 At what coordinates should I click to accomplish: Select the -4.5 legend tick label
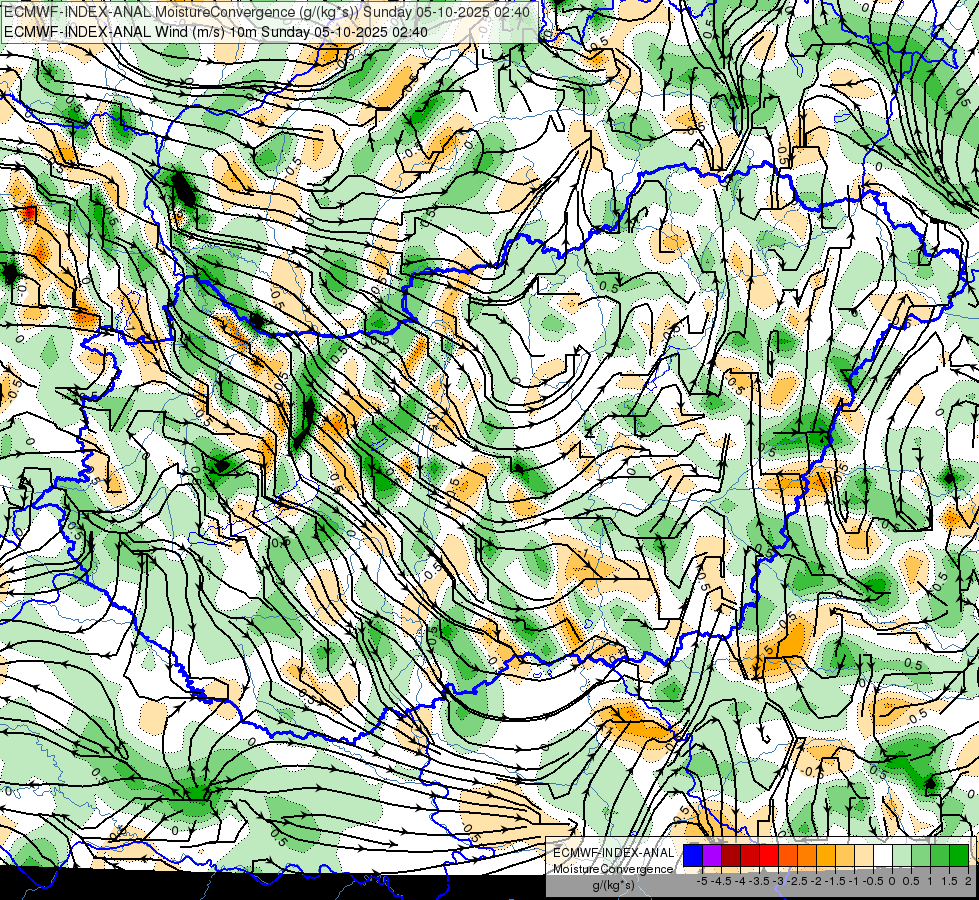pyautogui.click(x=721, y=881)
